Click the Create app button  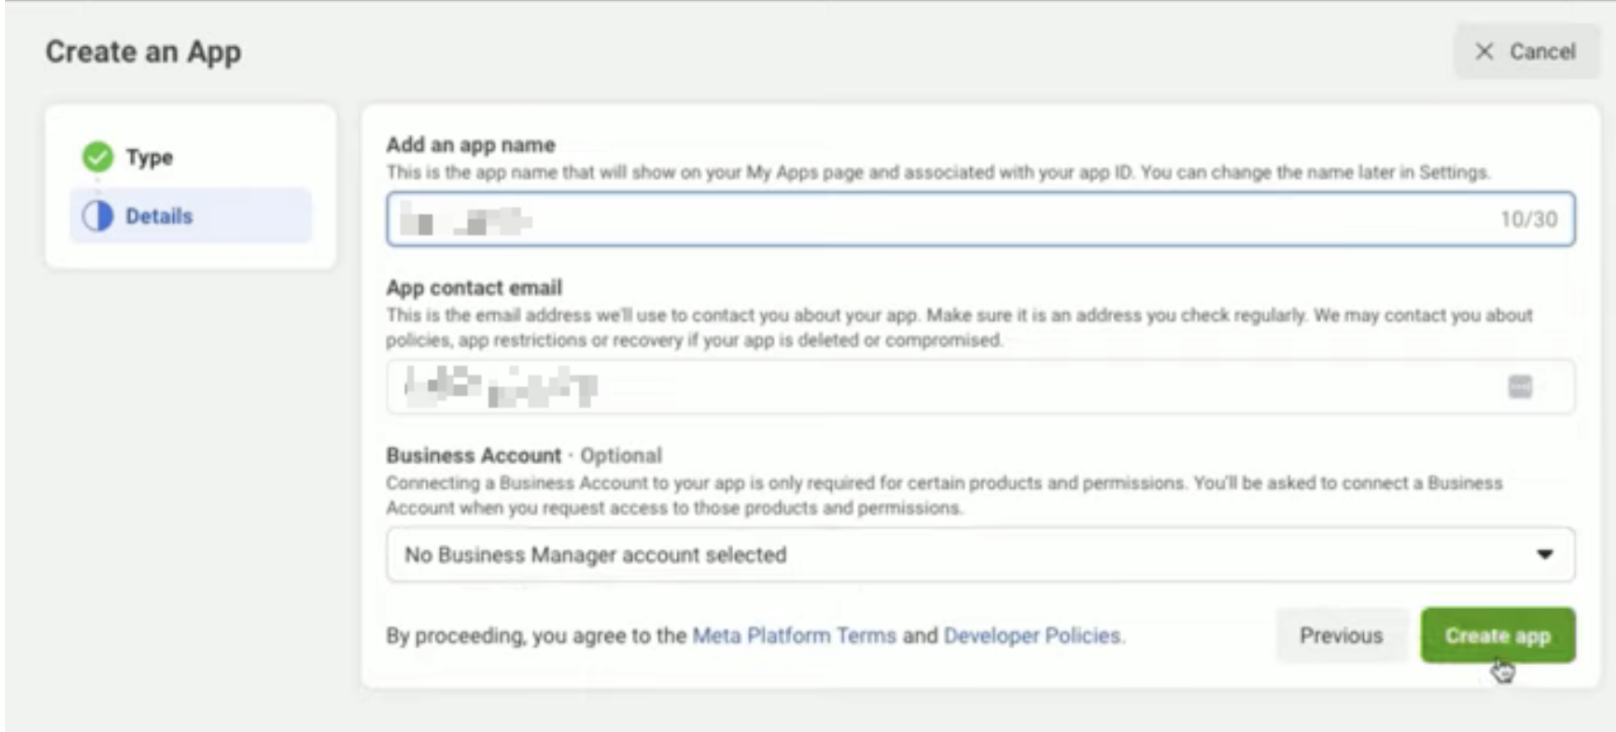[x=1497, y=636]
